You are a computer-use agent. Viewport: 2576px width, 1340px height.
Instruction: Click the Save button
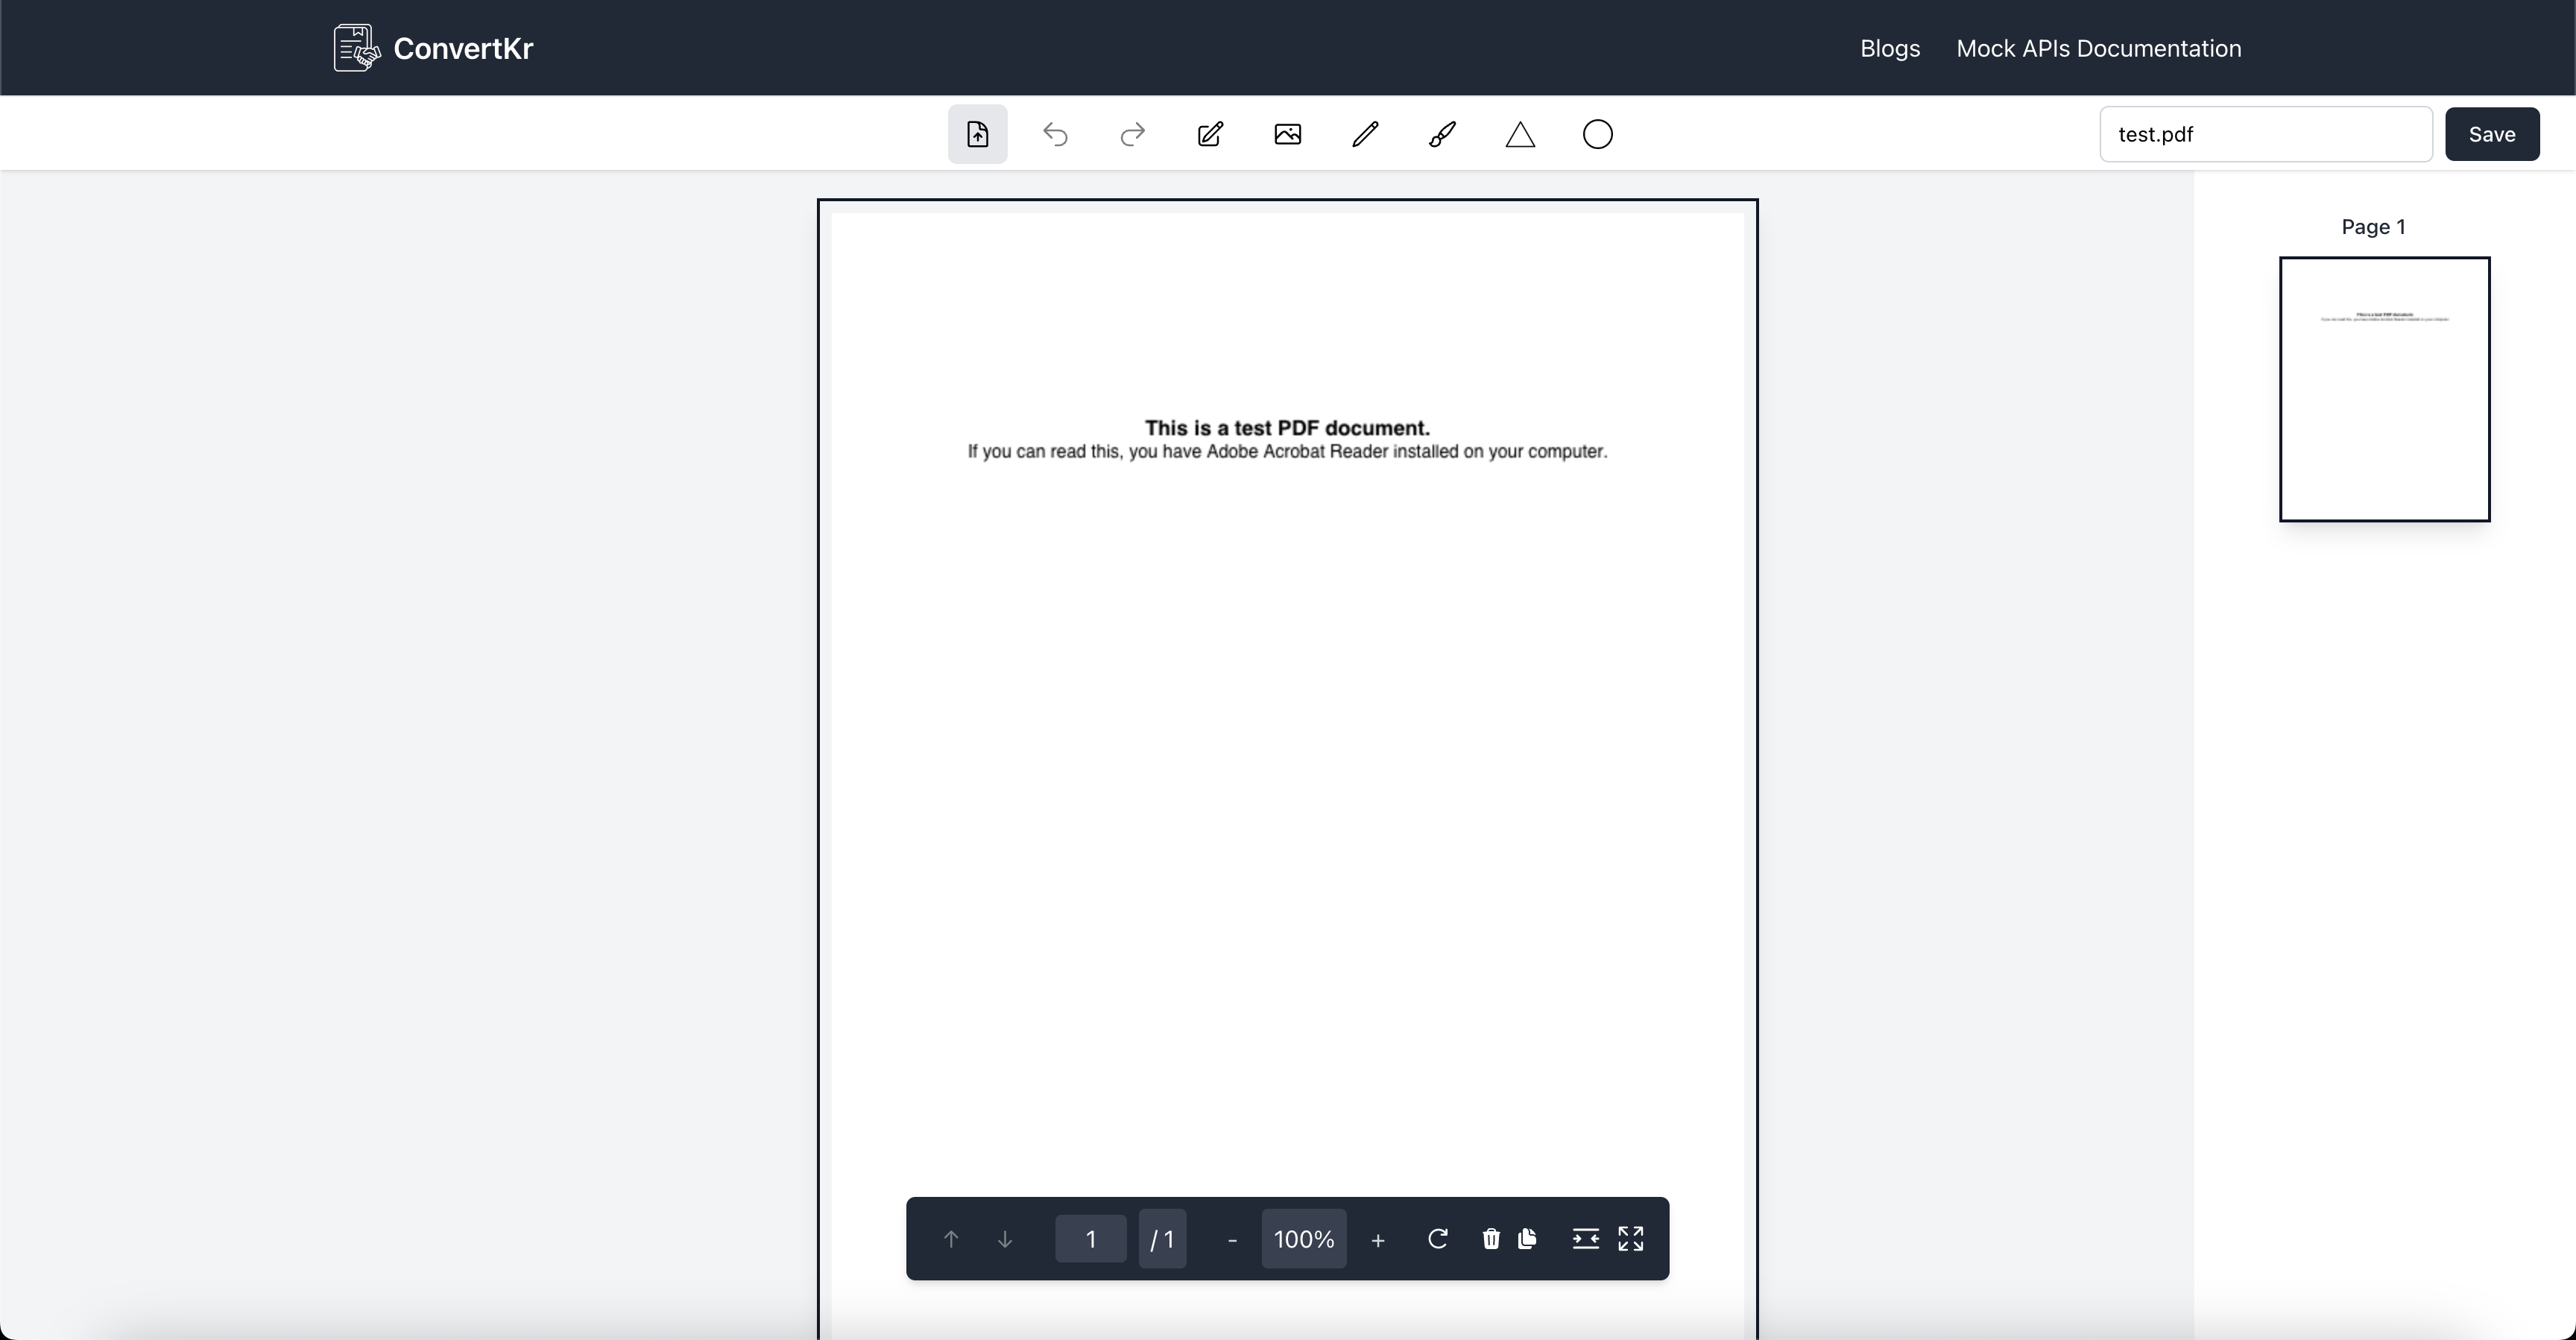pyautogui.click(x=2492, y=134)
